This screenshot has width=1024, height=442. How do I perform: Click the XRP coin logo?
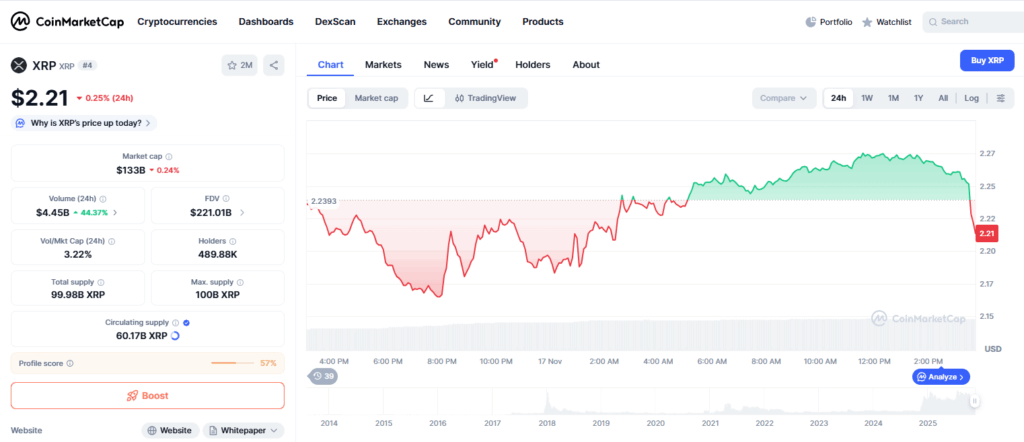coord(18,65)
